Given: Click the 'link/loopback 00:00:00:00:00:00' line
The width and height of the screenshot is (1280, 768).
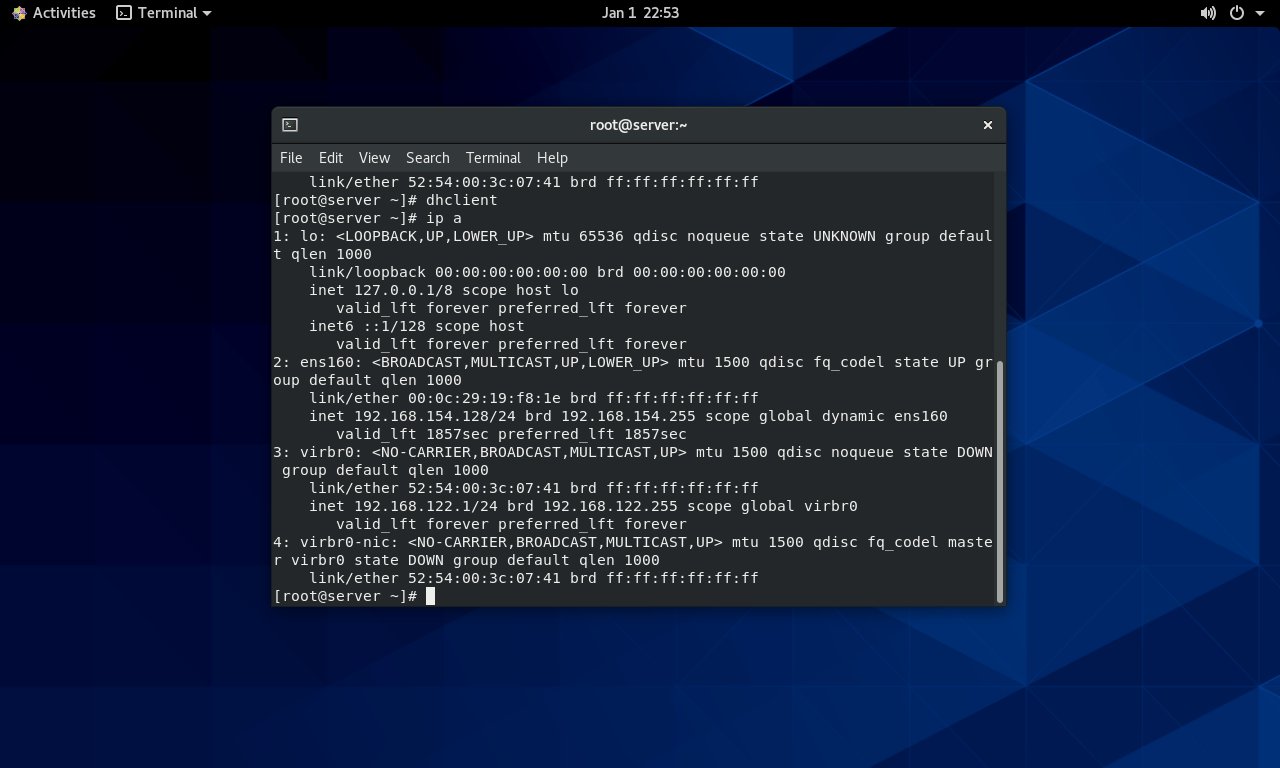Looking at the screenshot, I should [547, 272].
